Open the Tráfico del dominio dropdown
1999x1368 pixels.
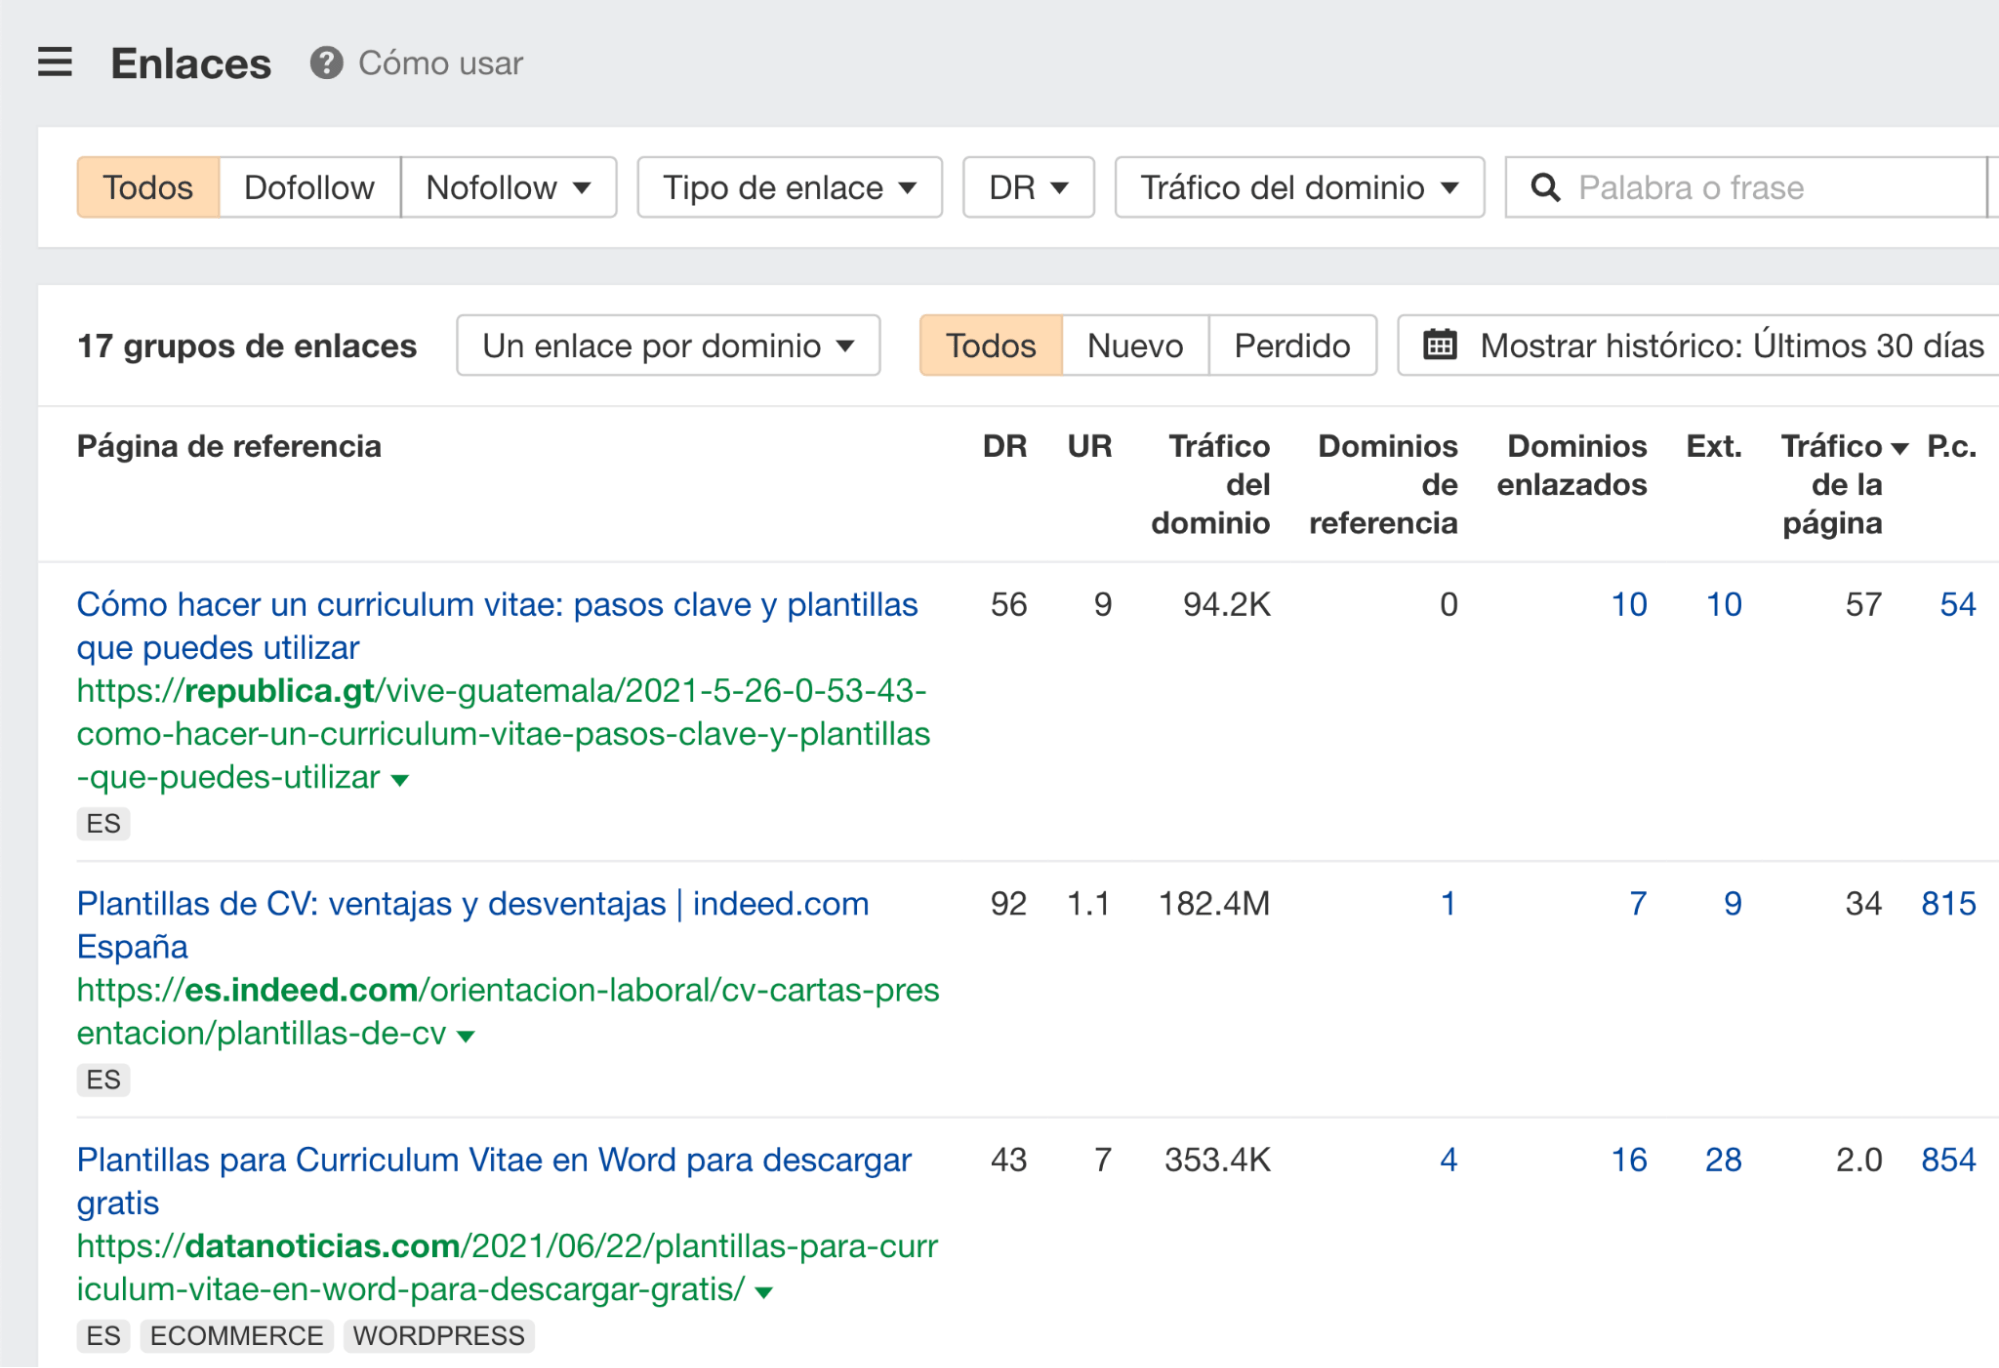click(x=1298, y=186)
